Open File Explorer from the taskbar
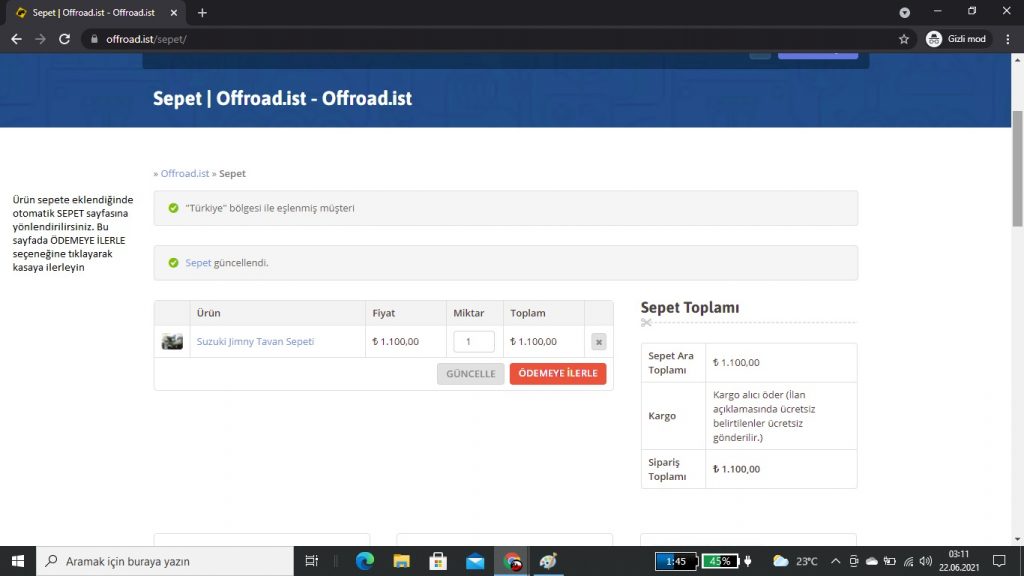Image resolution: width=1024 pixels, height=576 pixels. click(401, 561)
